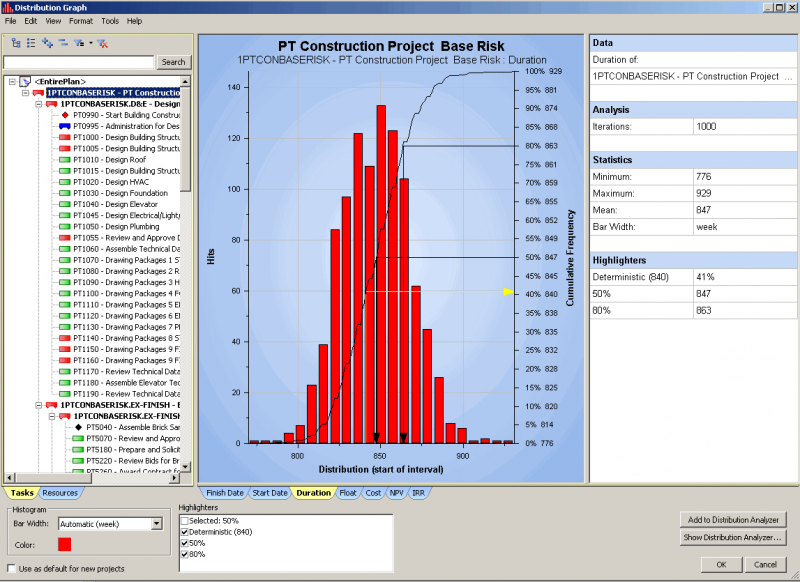Image resolution: width=800 pixels, height=582 pixels.
Task: Uncheck the 50% highlighter checkbox
Action: [x=185, y=543]
